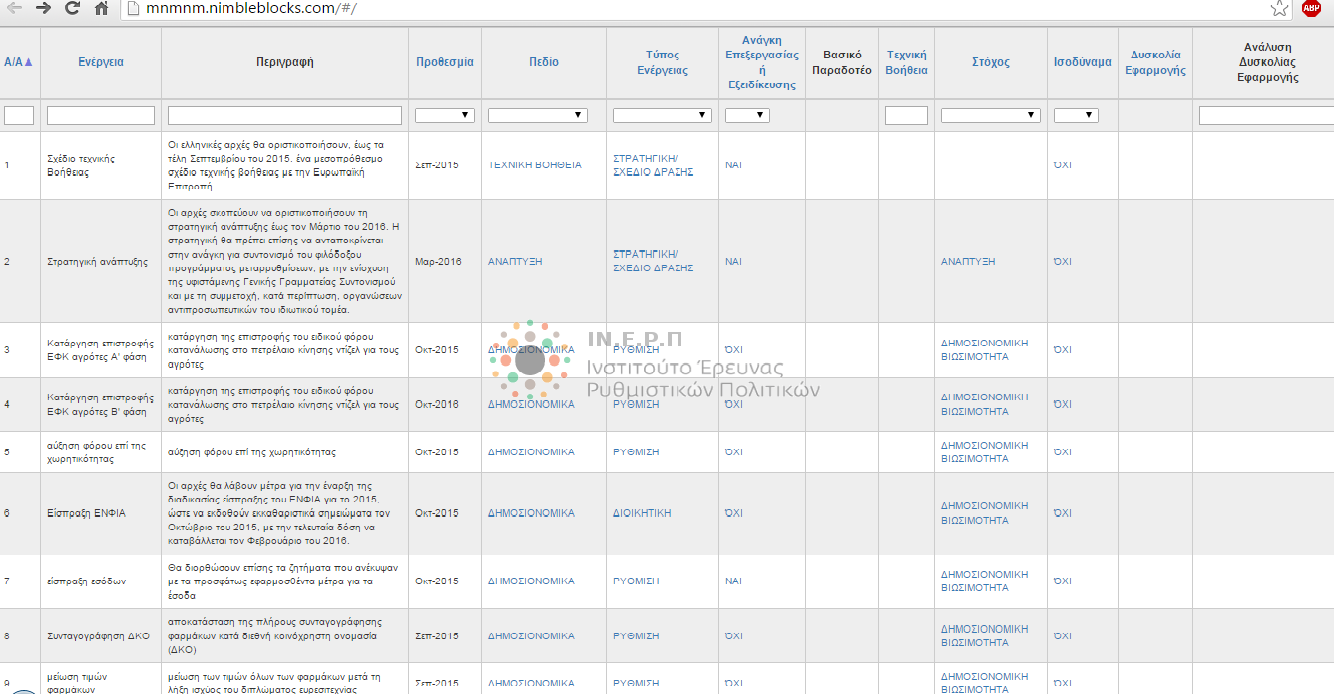Focus the Περιγραφή filter text box
The width and height of the screenshot is (1334, 694).
pos(285,115)
